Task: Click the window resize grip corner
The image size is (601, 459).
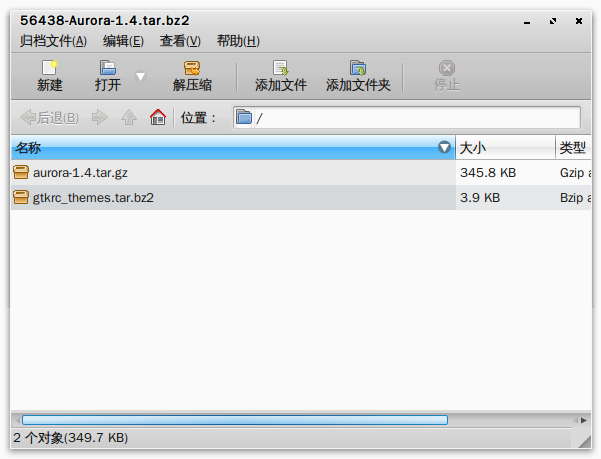Action: click(585, 441)
